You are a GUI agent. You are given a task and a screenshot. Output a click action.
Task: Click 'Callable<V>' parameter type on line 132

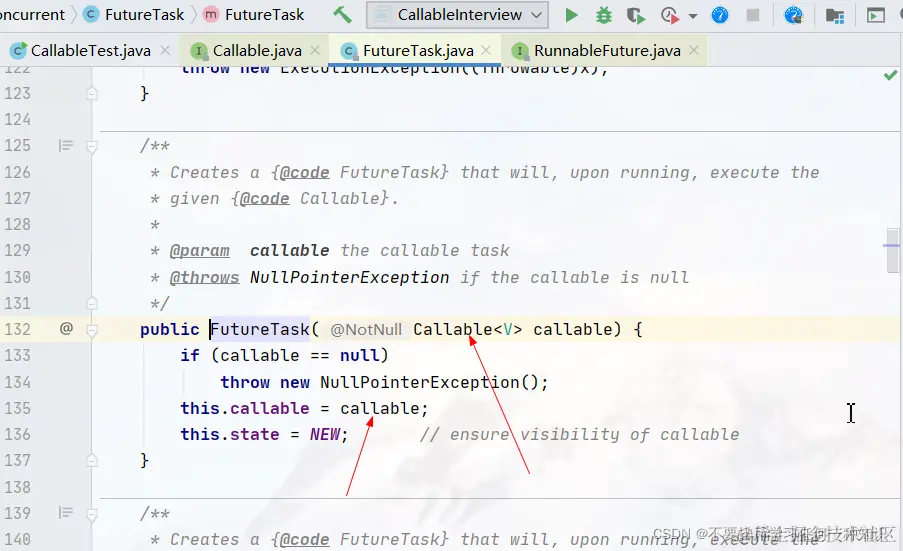(x=468, y=329)
